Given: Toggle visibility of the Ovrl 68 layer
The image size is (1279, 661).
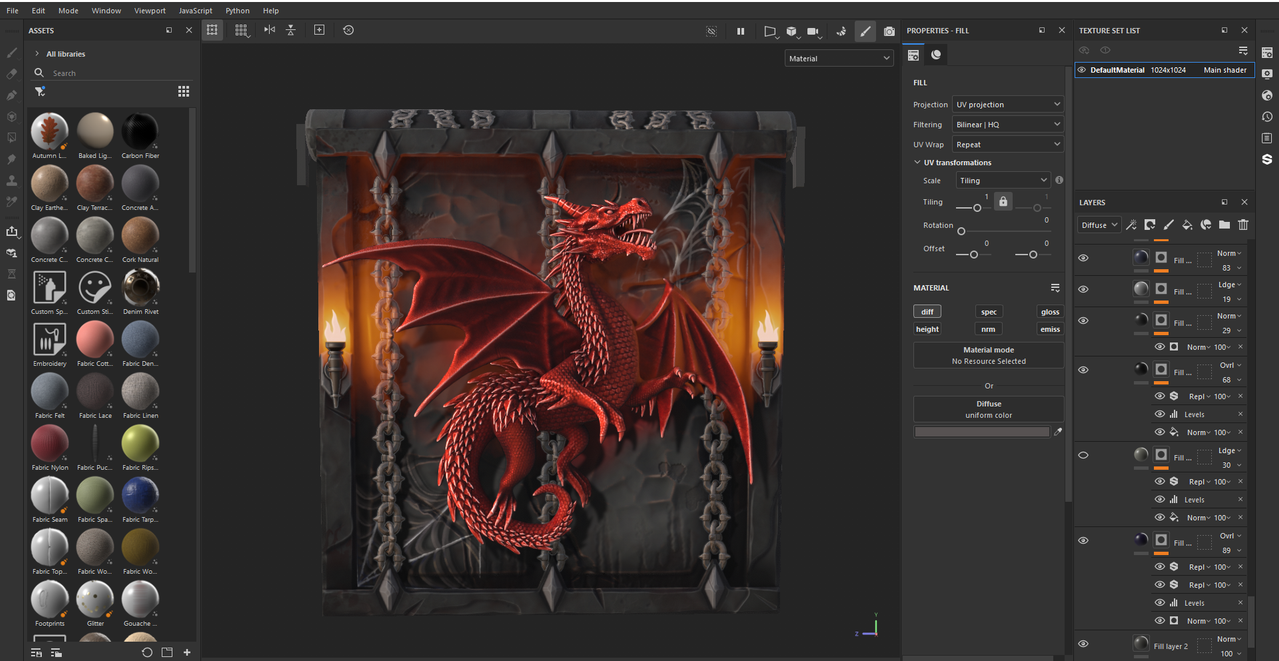Looking at the screenshot, I should tap(1083, 370).
